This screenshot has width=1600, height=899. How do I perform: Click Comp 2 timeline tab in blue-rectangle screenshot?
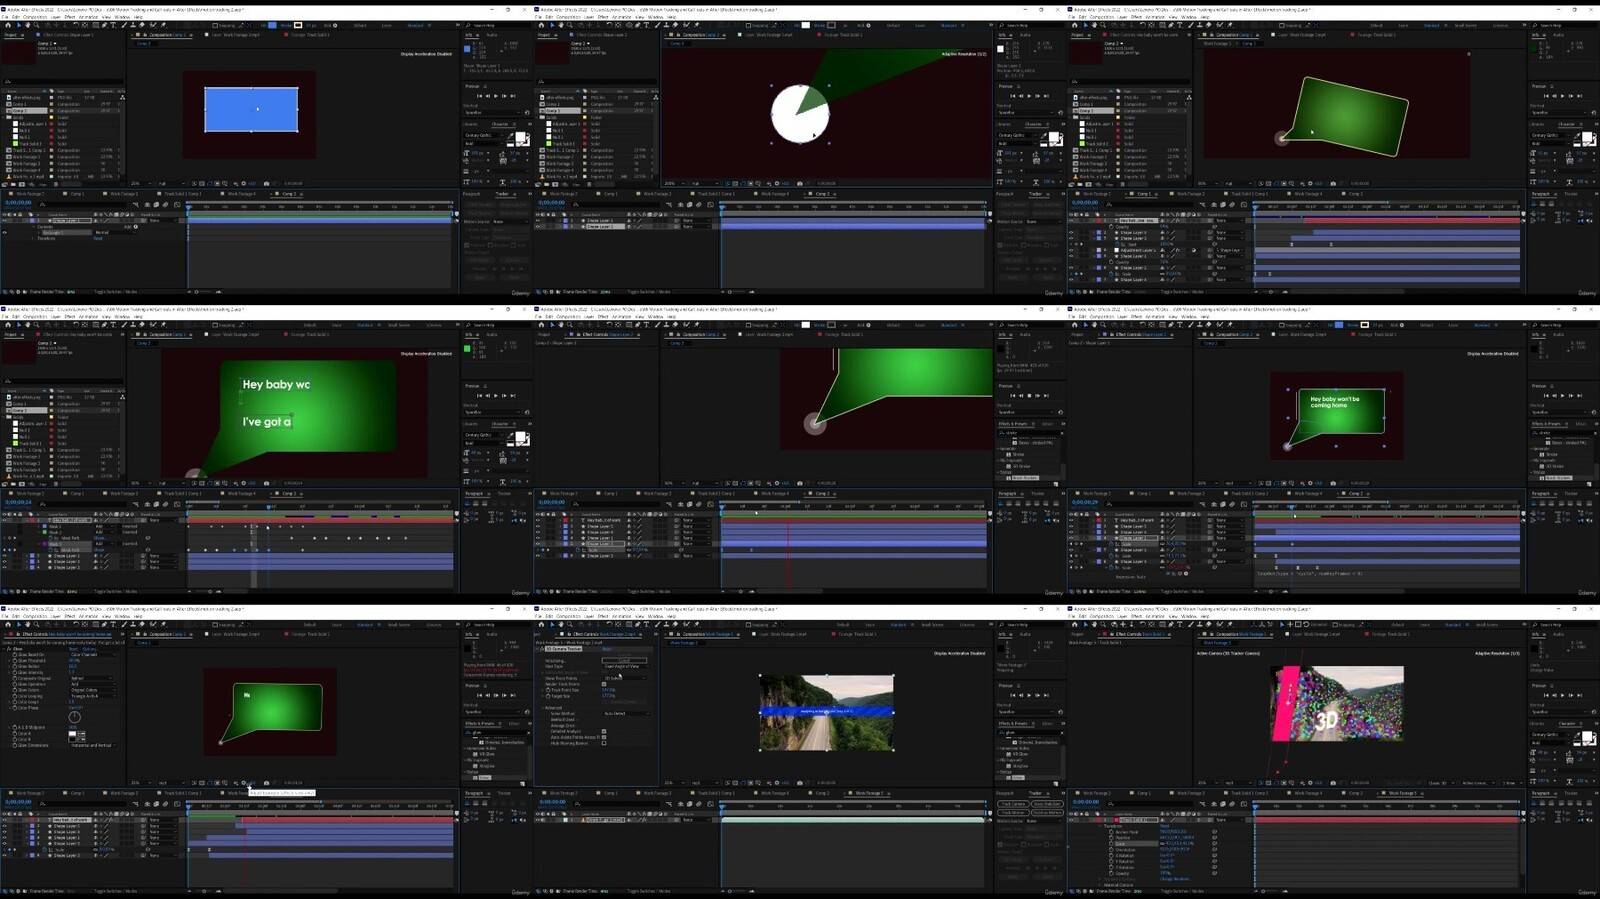pyautogui.click(x=289, y=194)
